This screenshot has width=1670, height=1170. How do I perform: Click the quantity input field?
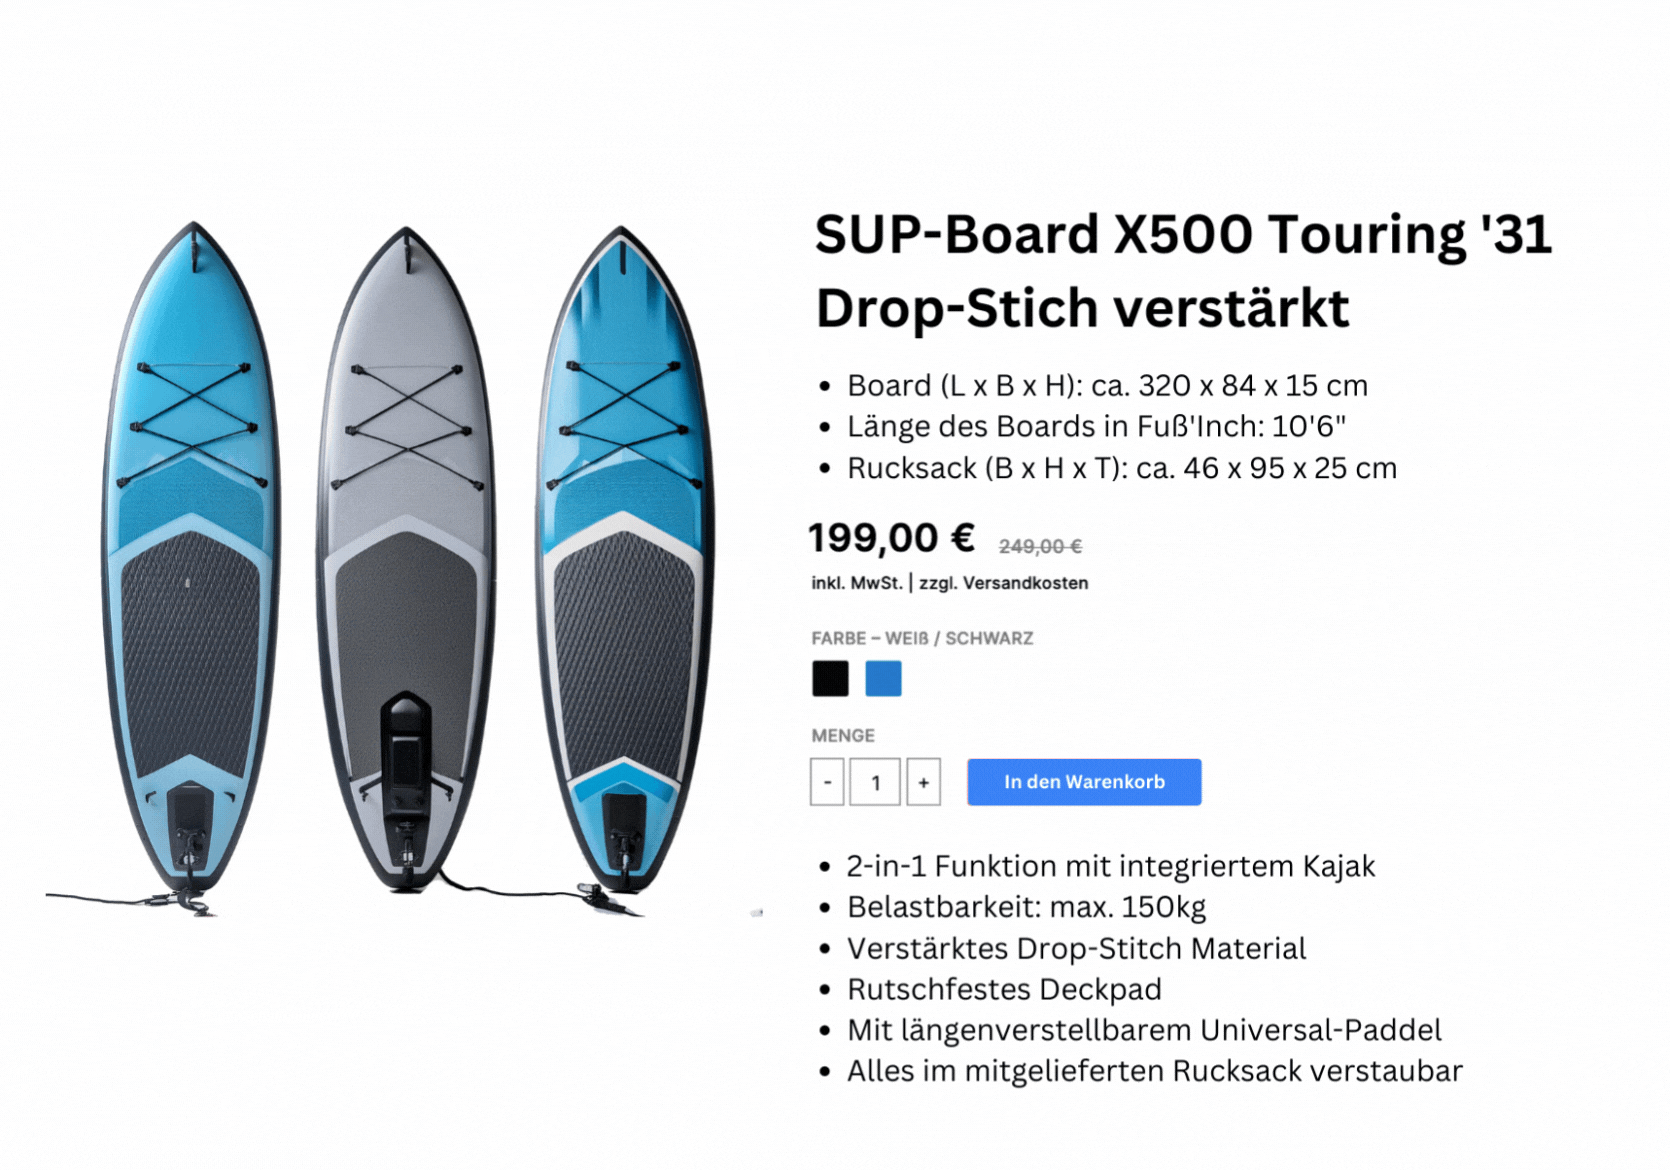pyautogui.click(x=875, y=782)
